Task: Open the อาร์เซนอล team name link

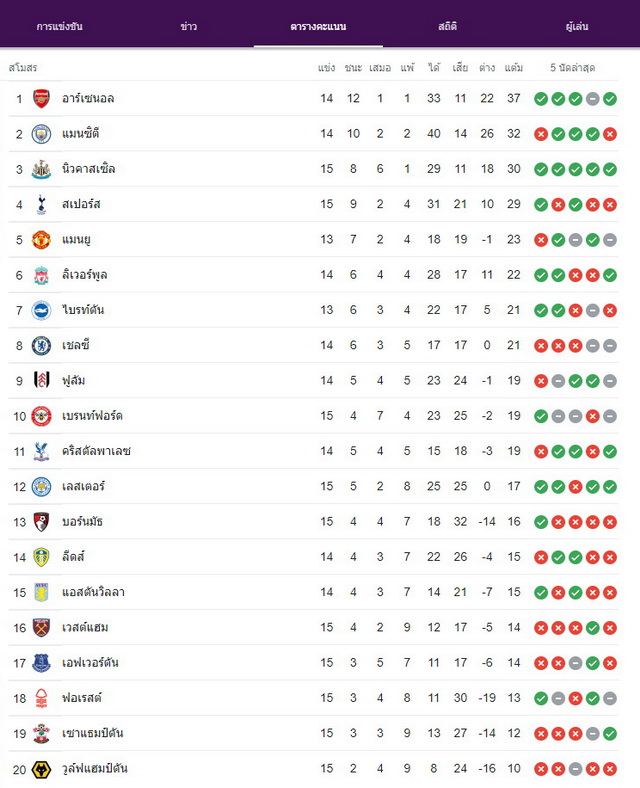Action: (88, 98)
